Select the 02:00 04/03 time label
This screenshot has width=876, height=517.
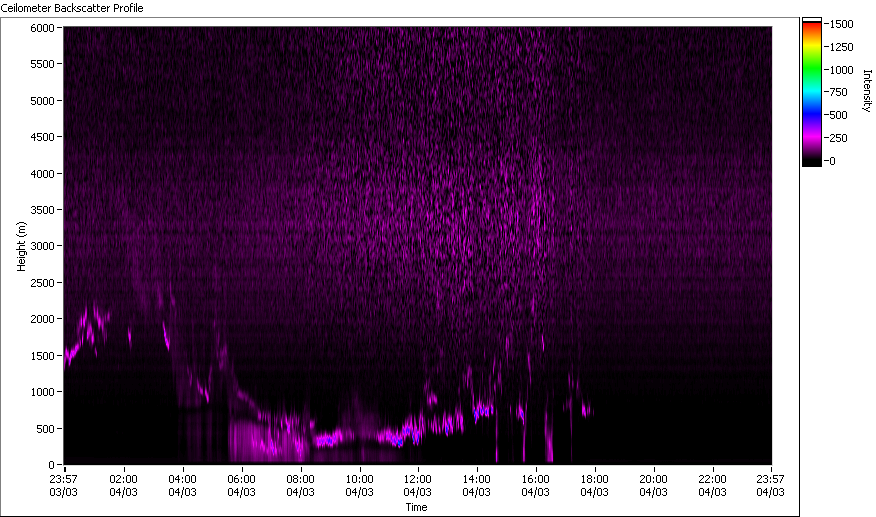click(x=123, y=486)
